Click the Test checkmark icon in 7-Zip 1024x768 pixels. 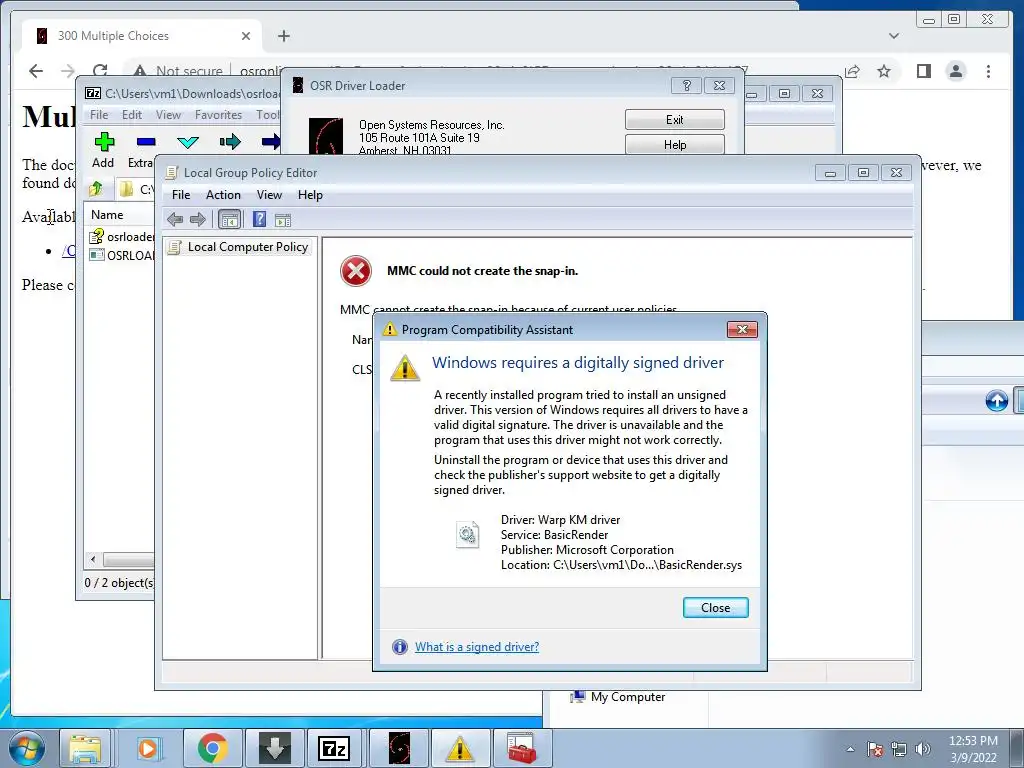[188, 141]
